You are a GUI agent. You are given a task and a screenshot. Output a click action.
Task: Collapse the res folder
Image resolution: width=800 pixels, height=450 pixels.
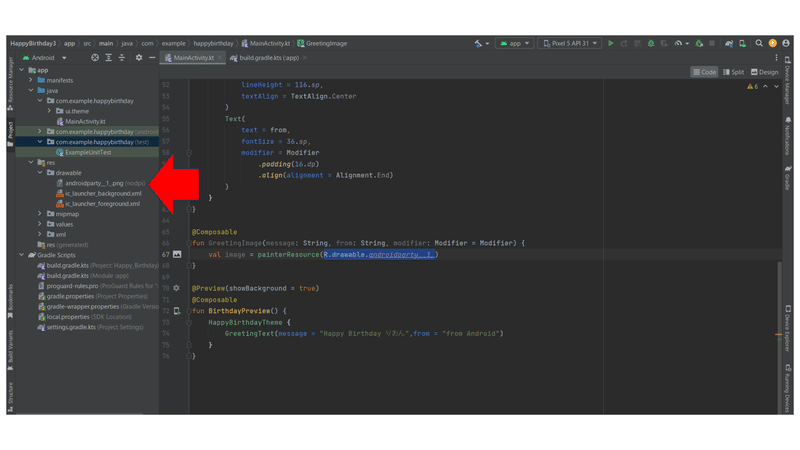coord(31,162)
